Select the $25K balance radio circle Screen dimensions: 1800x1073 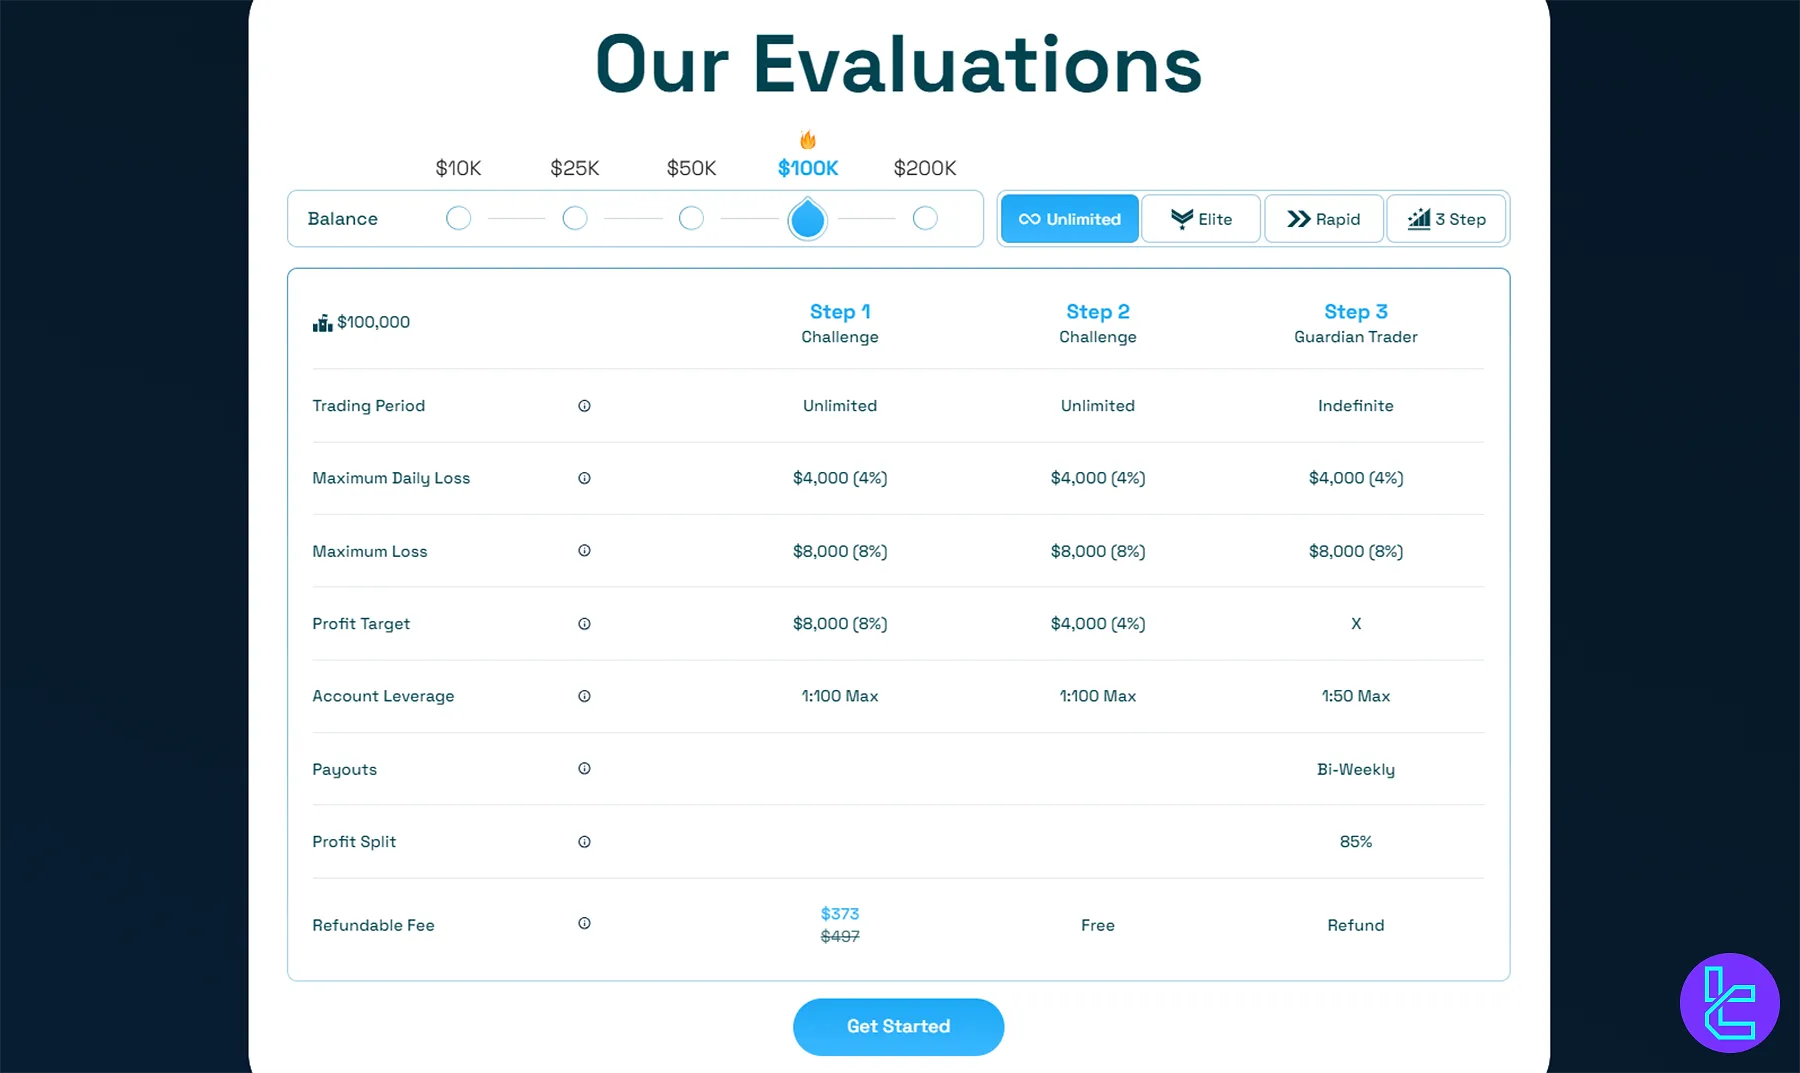coord(575,218)
